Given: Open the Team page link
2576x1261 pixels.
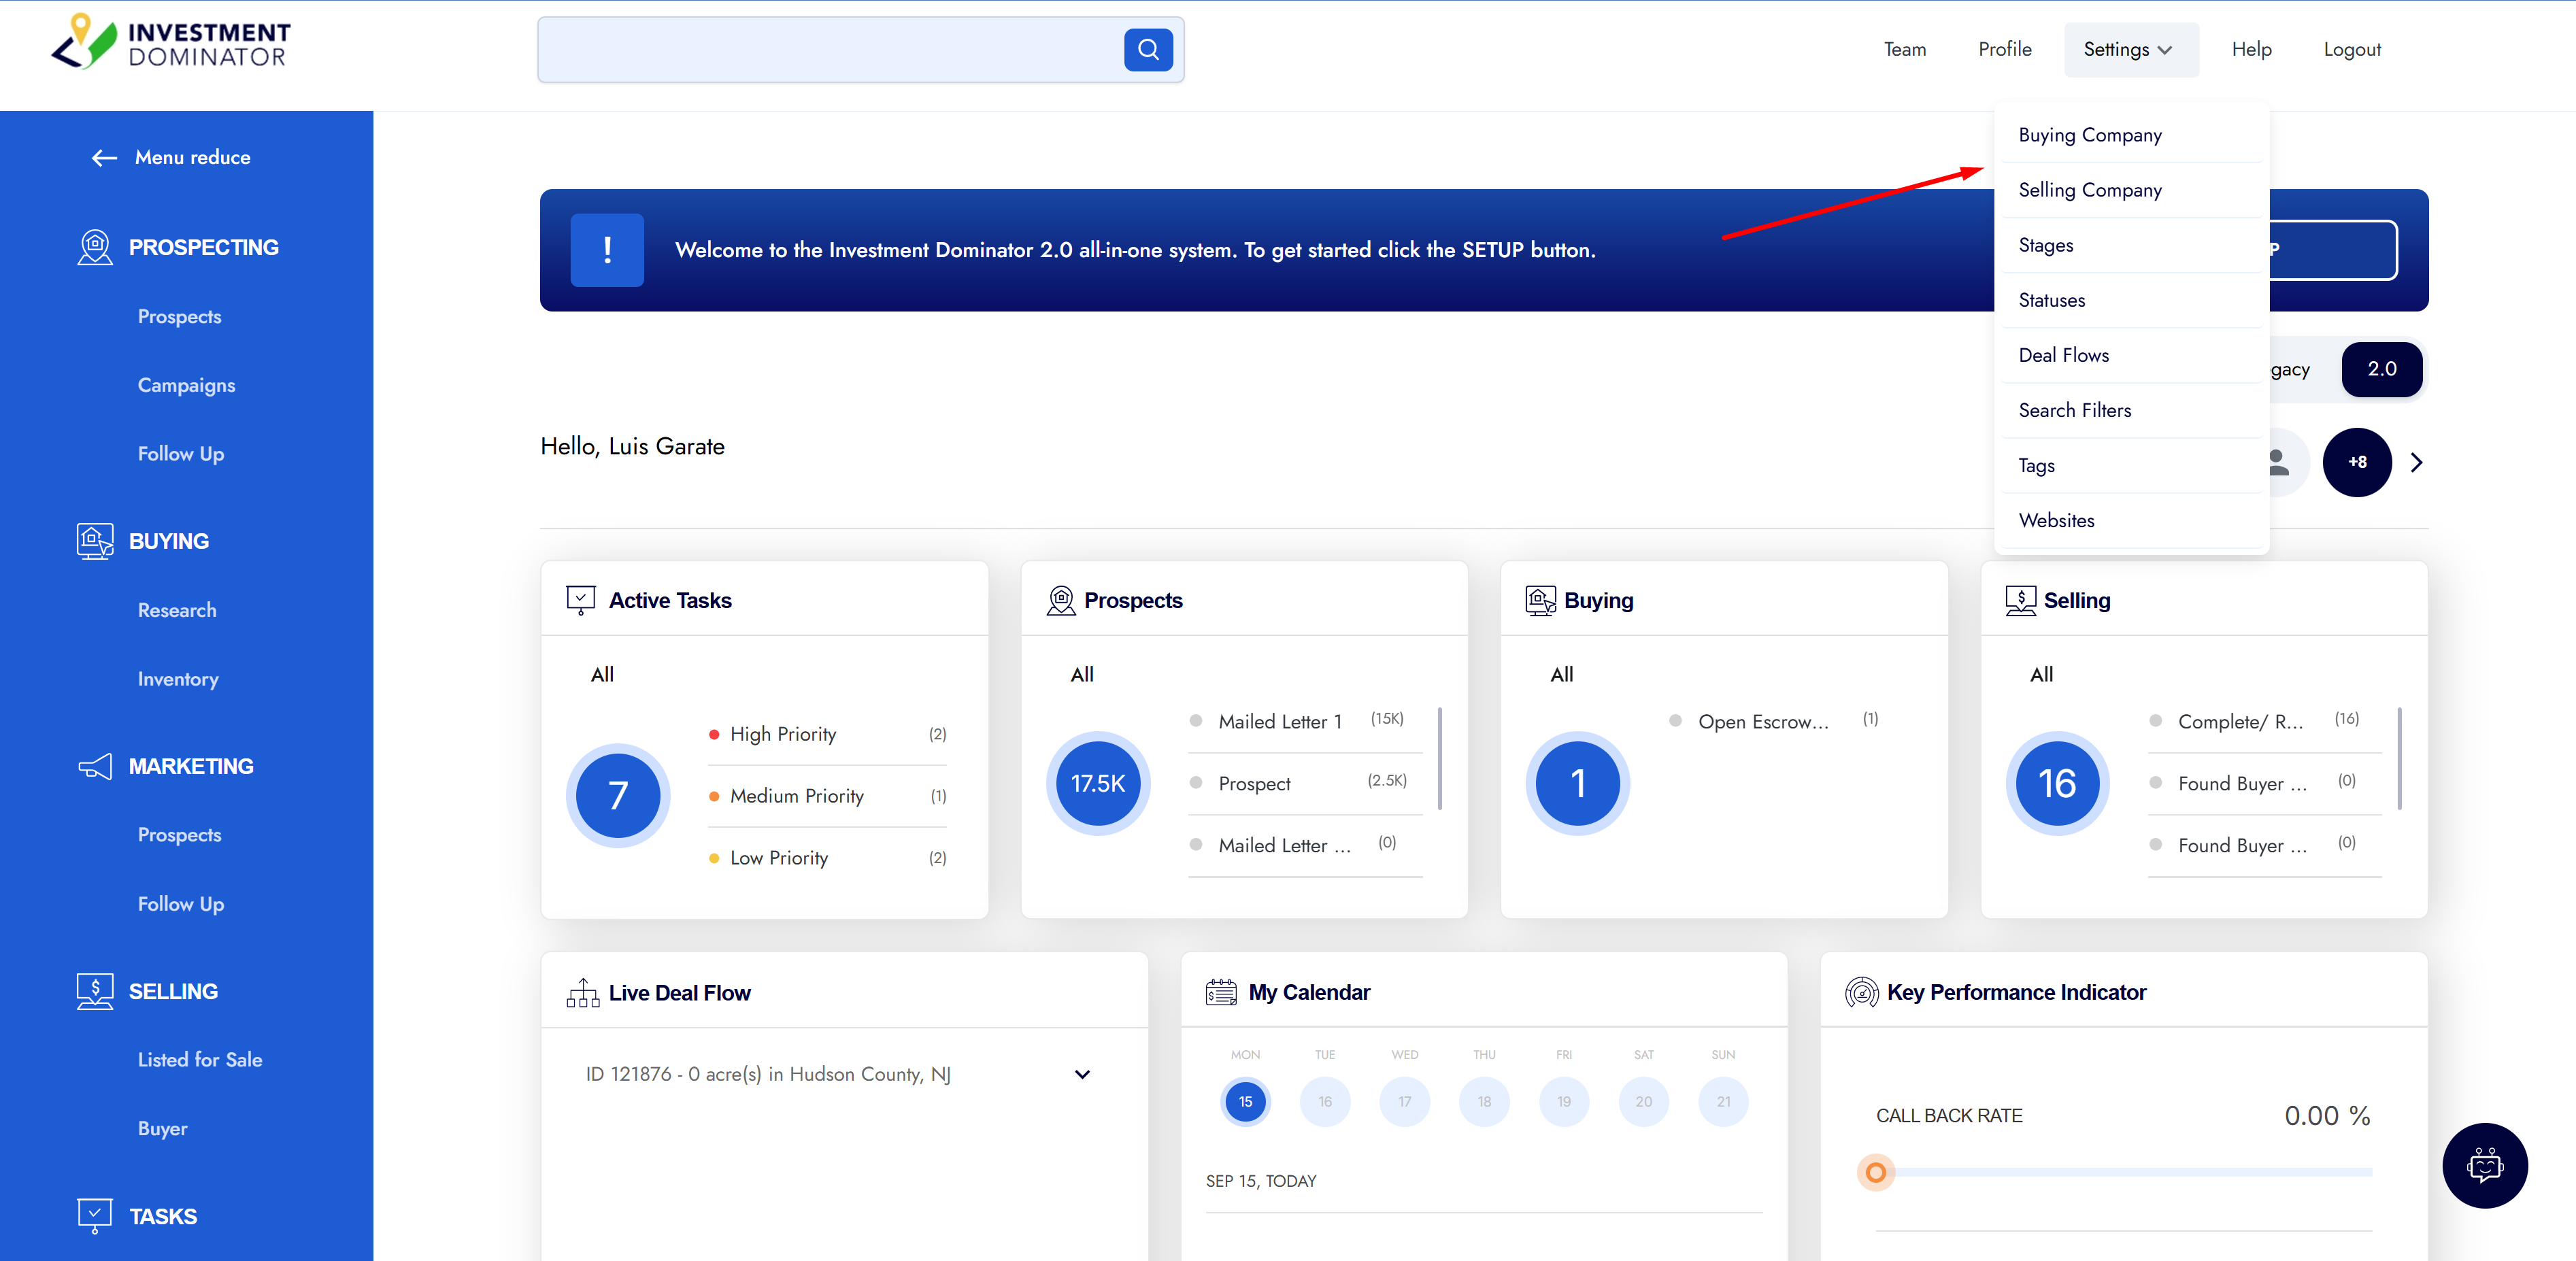Looking at the screenshot, I should (x=1904, y=49).
